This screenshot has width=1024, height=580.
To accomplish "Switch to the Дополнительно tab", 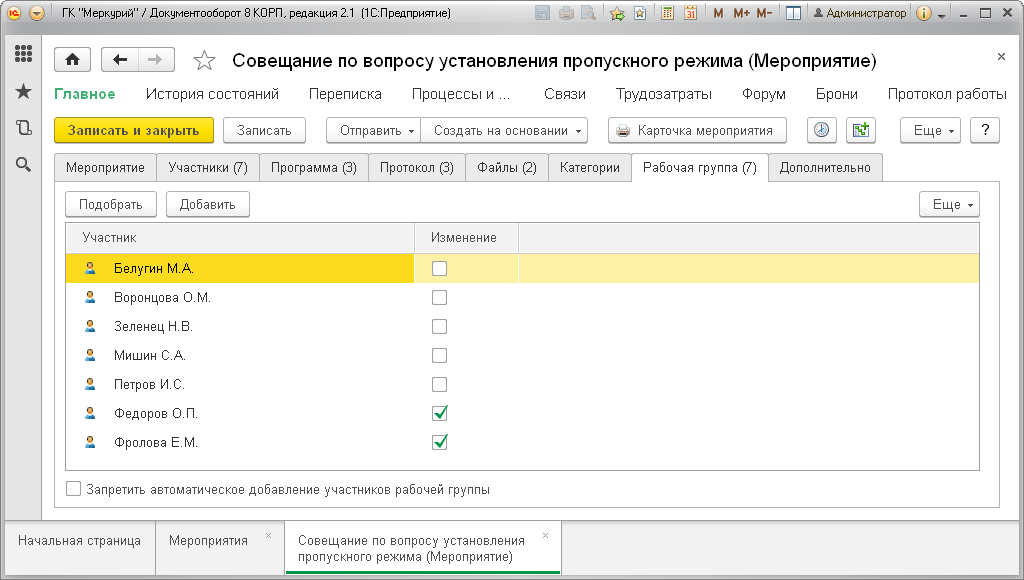I will coord(825,167).
